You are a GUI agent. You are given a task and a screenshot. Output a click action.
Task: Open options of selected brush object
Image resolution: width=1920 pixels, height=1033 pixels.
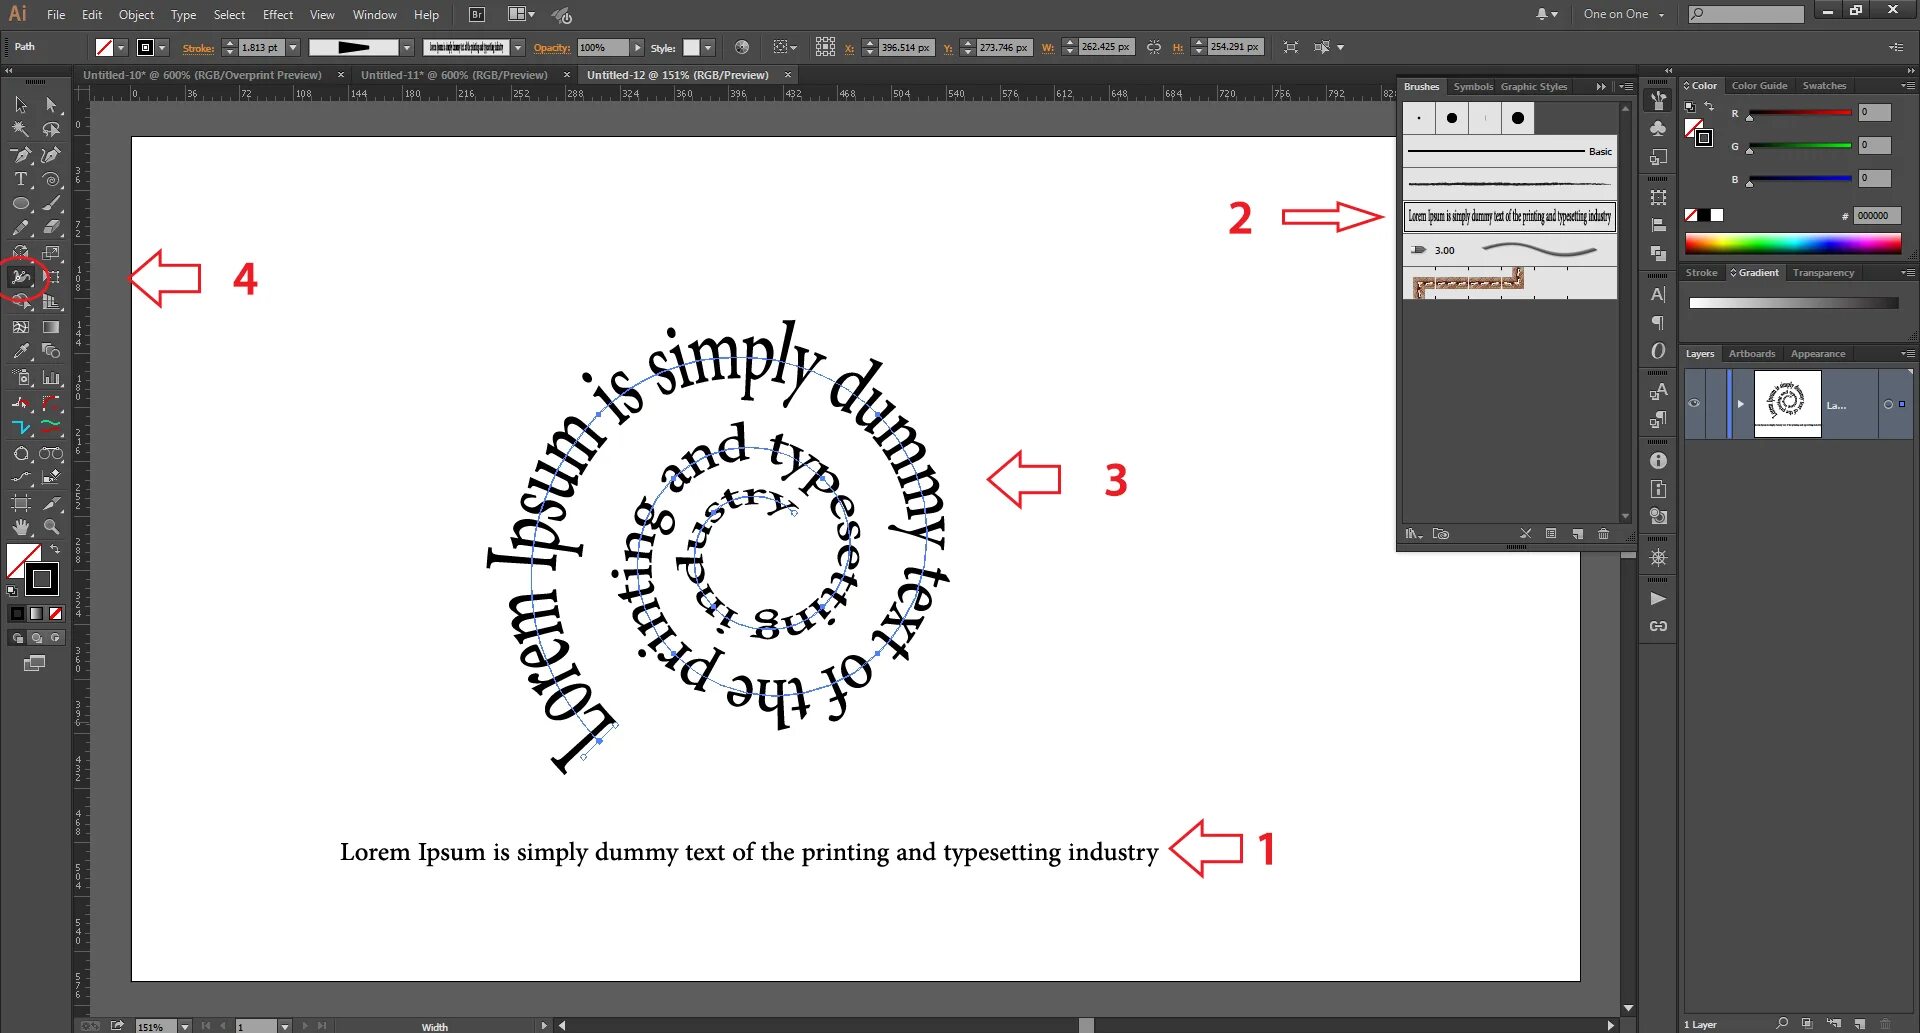1551,534
